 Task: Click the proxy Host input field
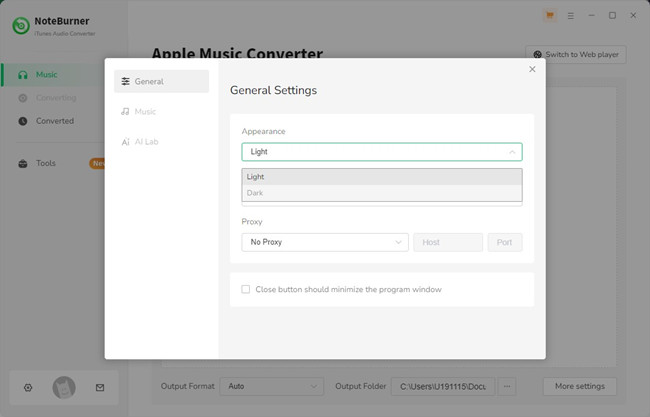pos(448,242)
